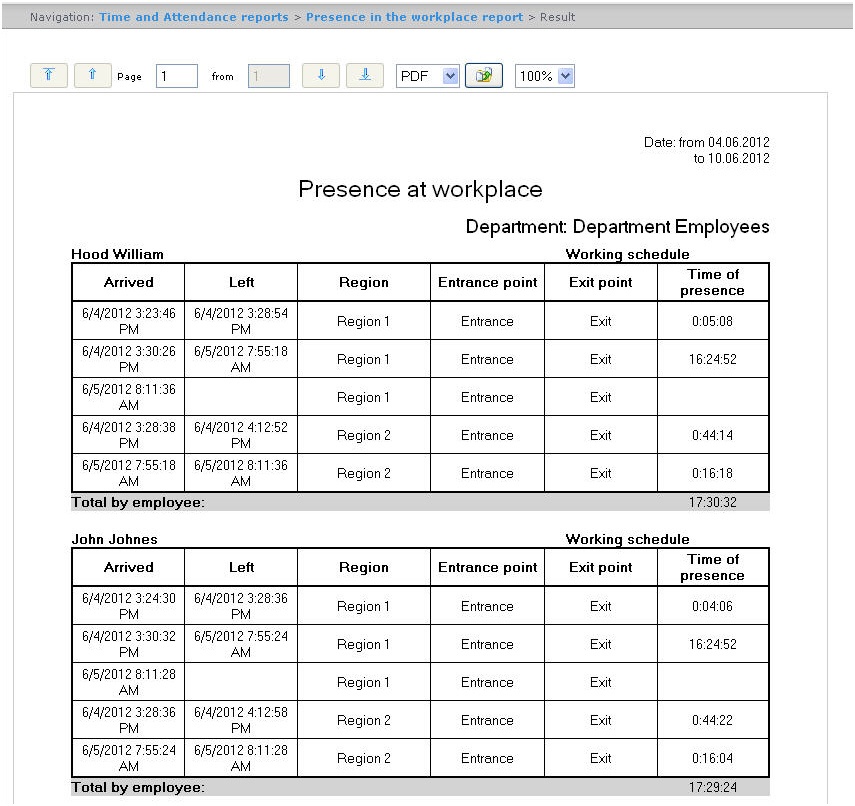
Task: Click the export report icon button
Action: tap(484, 75)
